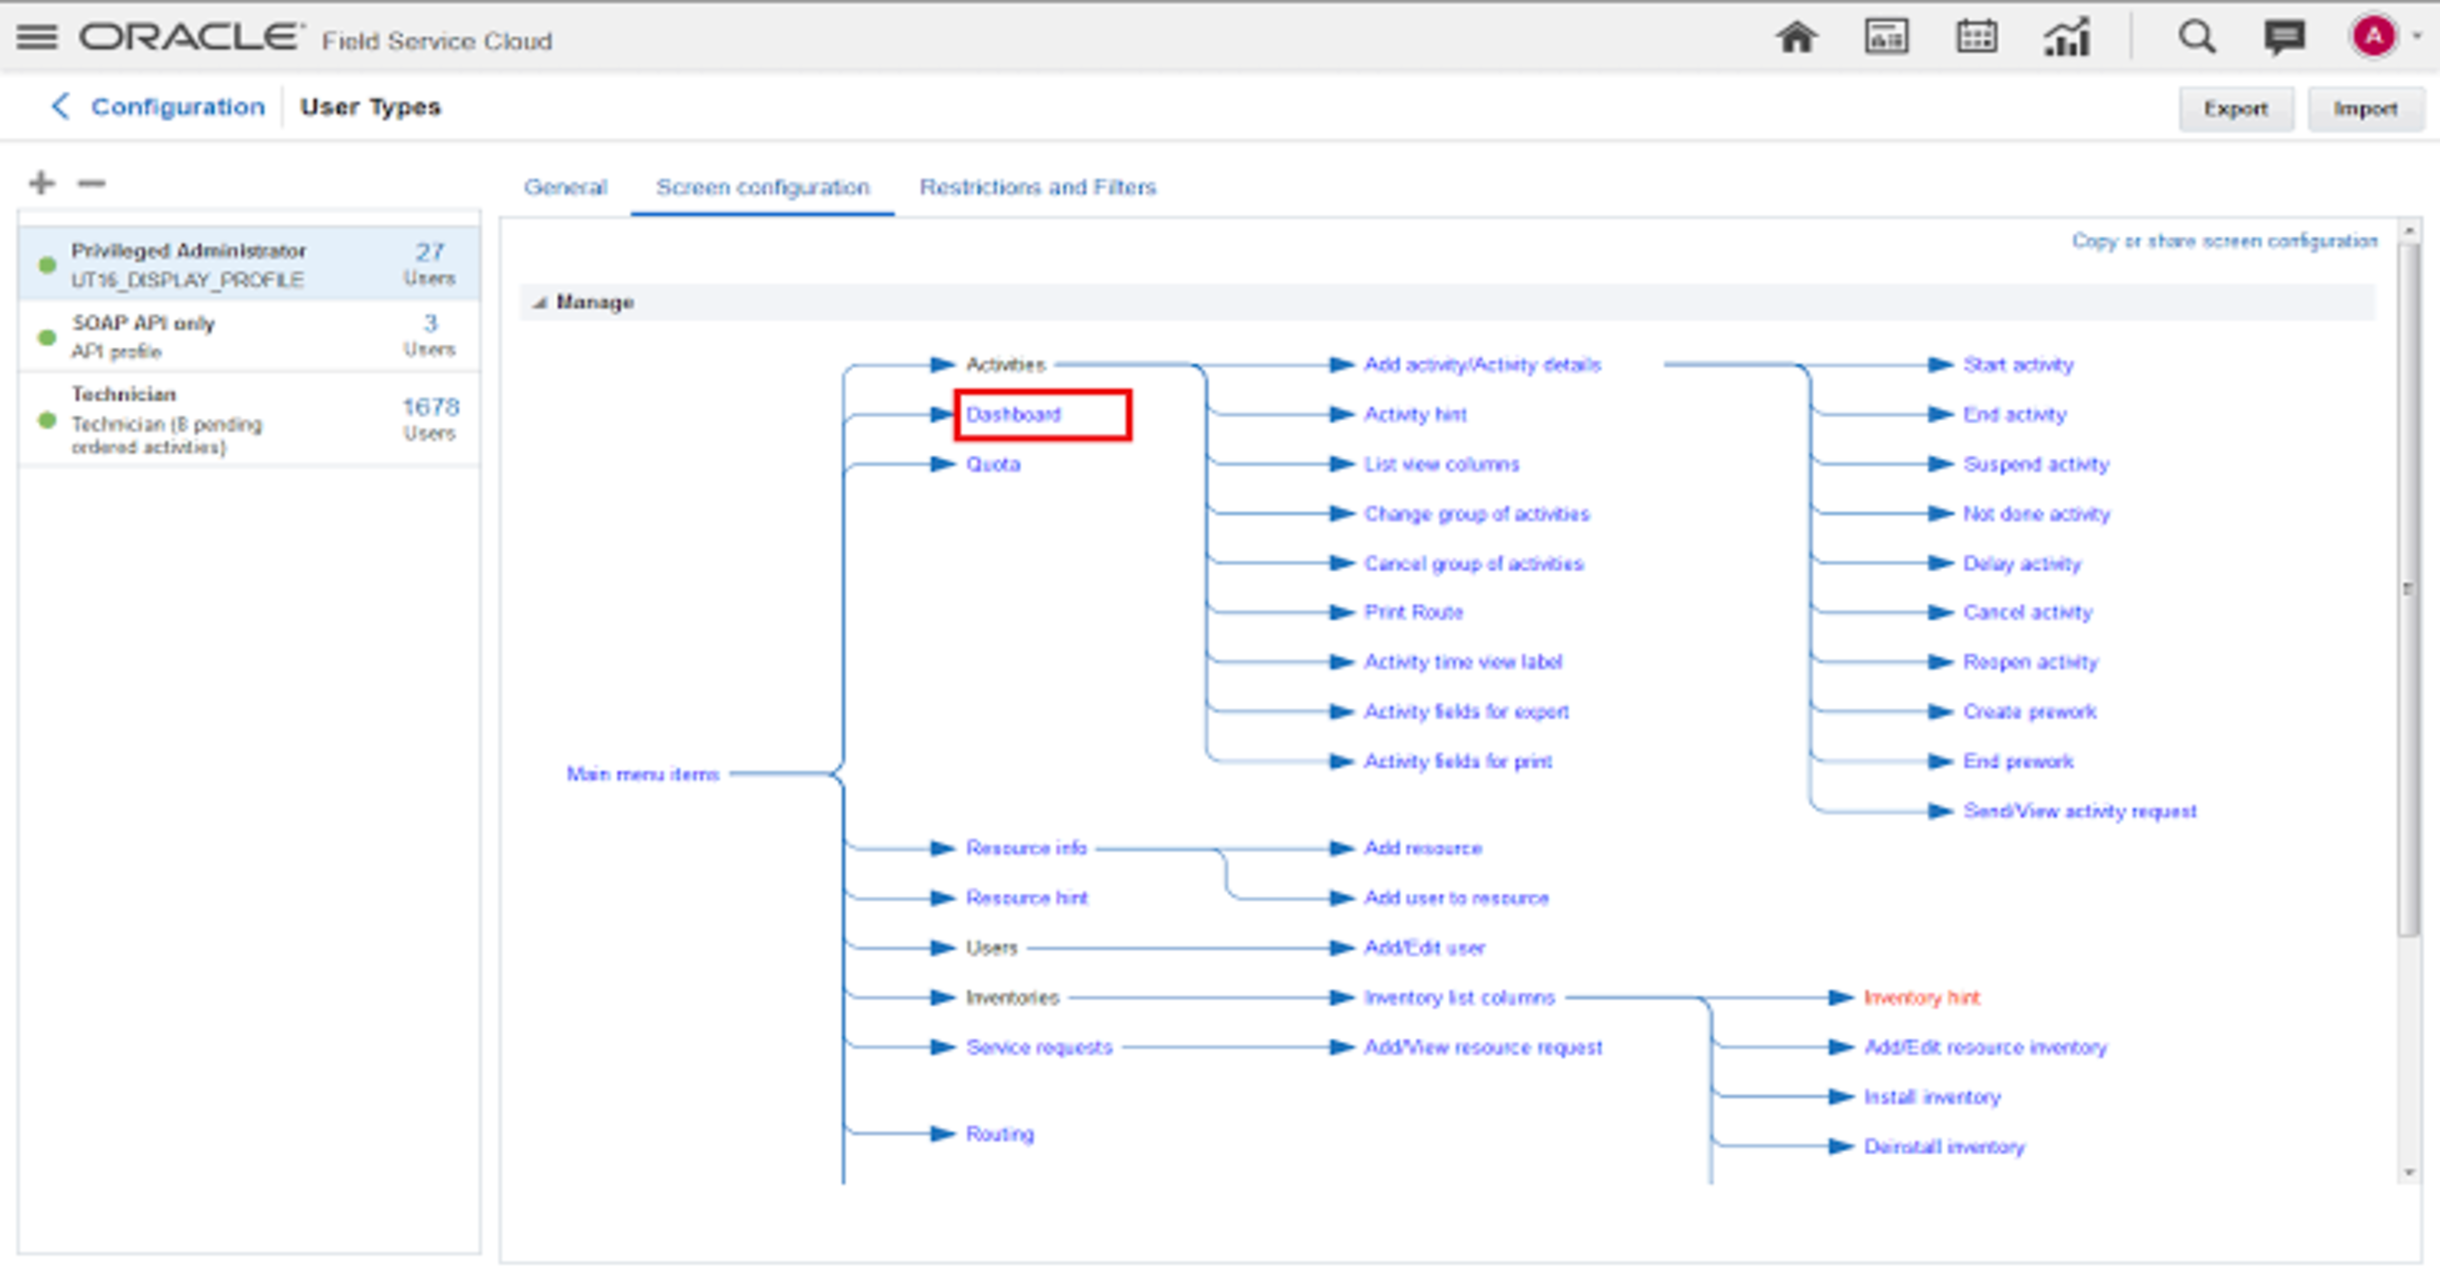This screenshot has width=2440, height=1280.
Task: Open the Resource info link
Action: (x=1026, y=848)
